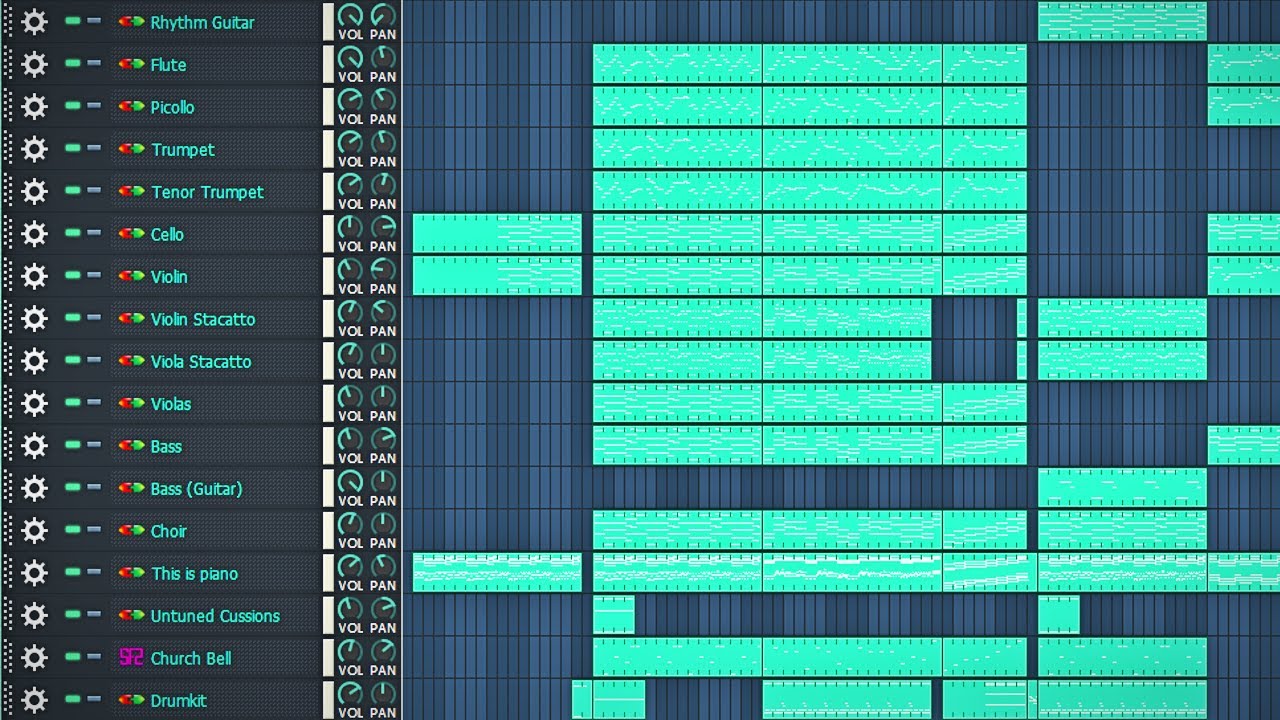Mute the Drumkit track green LED
The width and height of the screenshot is (1280, 720).
point(72,699)
